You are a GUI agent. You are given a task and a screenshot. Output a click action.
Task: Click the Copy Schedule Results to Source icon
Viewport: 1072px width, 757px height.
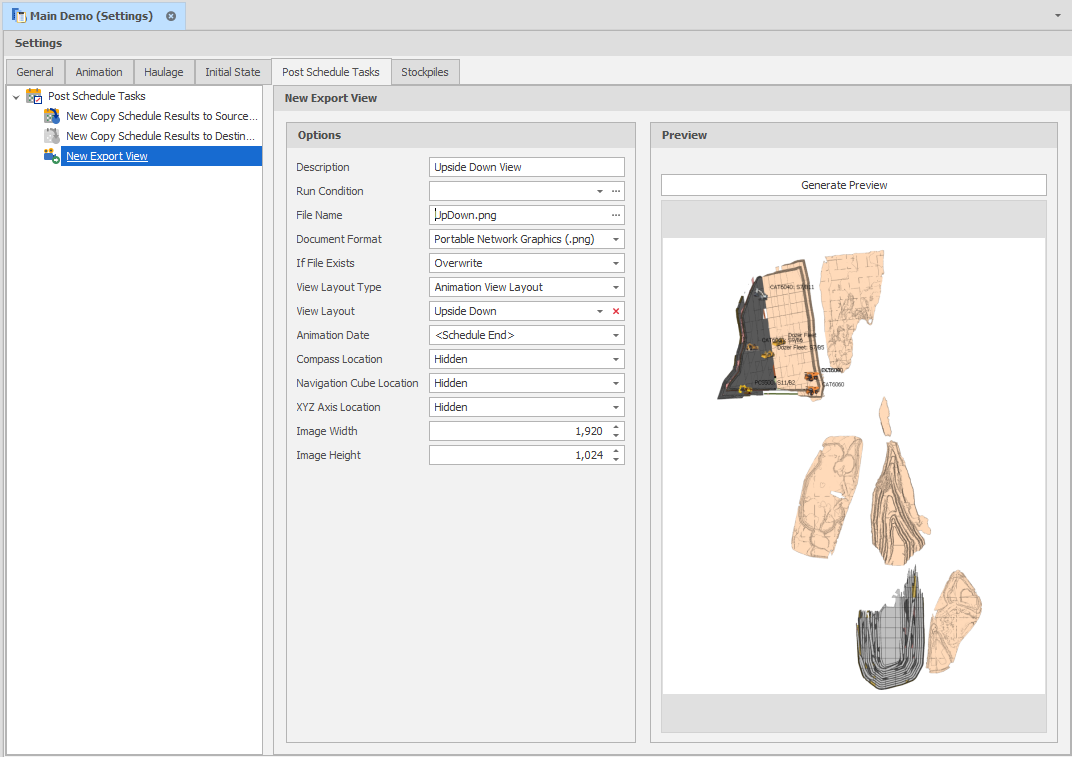click(x=52, y=116)
